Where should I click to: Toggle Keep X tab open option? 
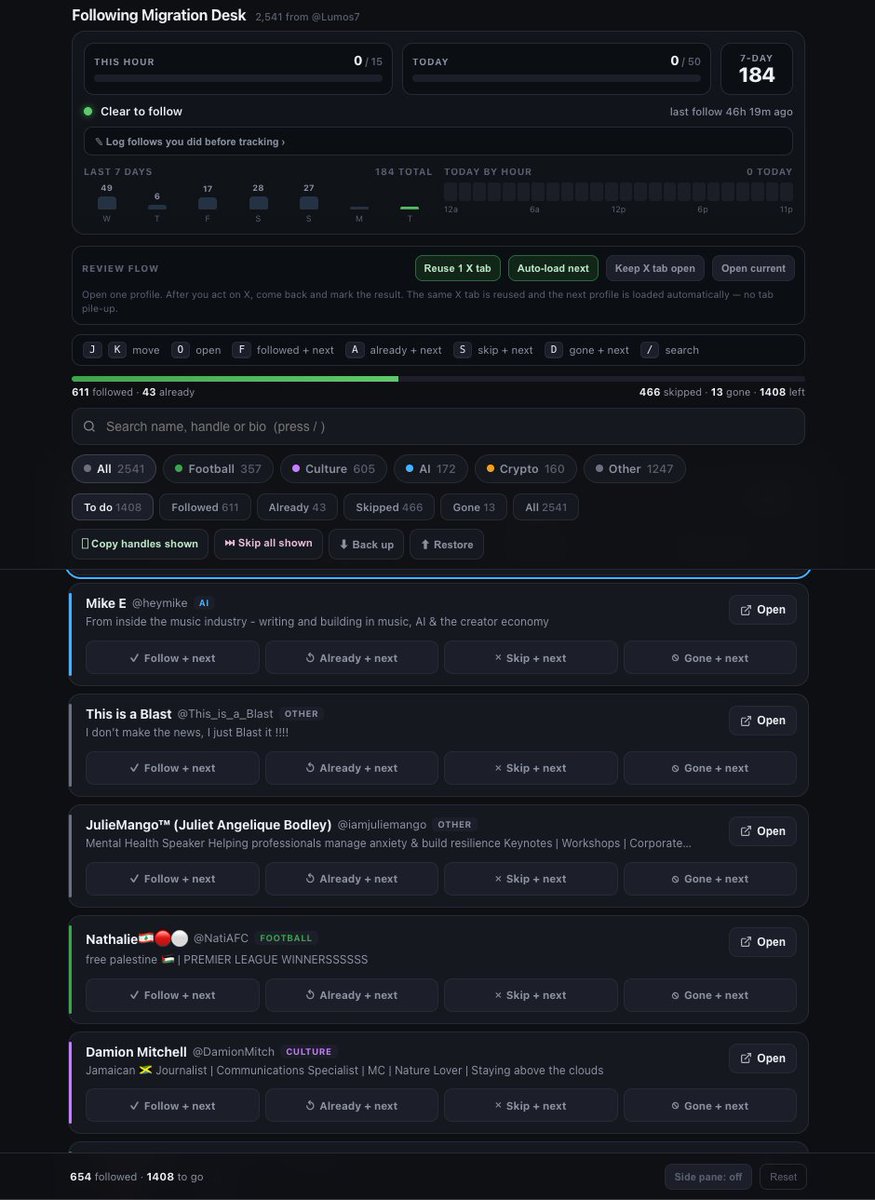click(x=655, y=268)
